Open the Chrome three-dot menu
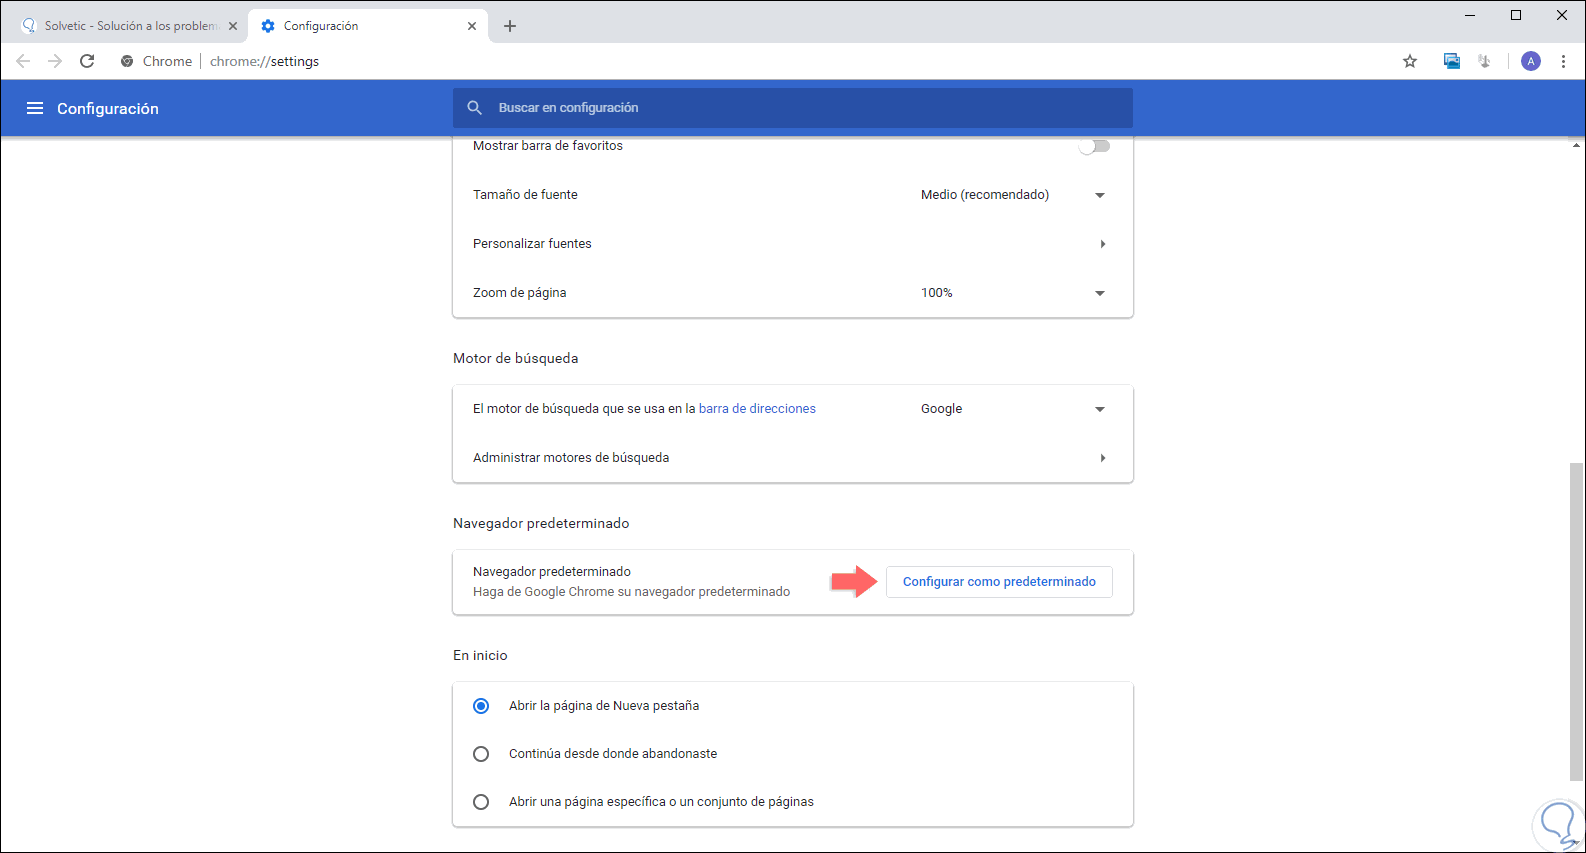The image size is (1586, 853). [1563, 61]
